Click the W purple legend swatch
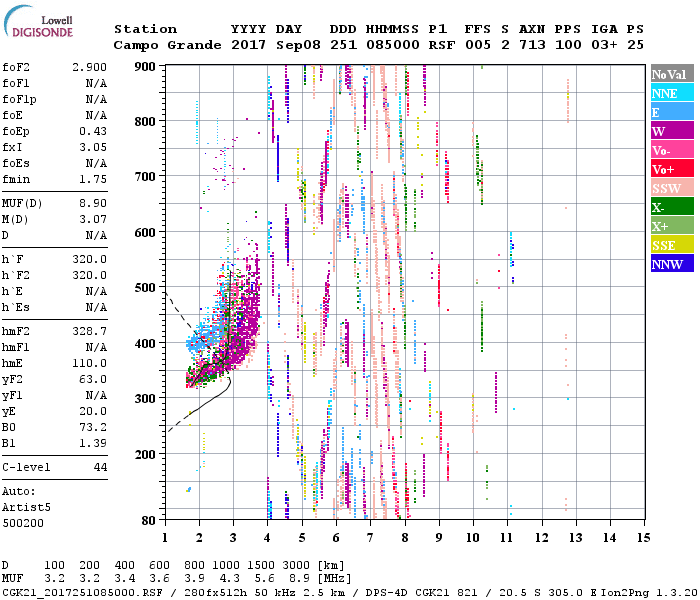Viewport: 700px width, 600px height. pos(672,131)
